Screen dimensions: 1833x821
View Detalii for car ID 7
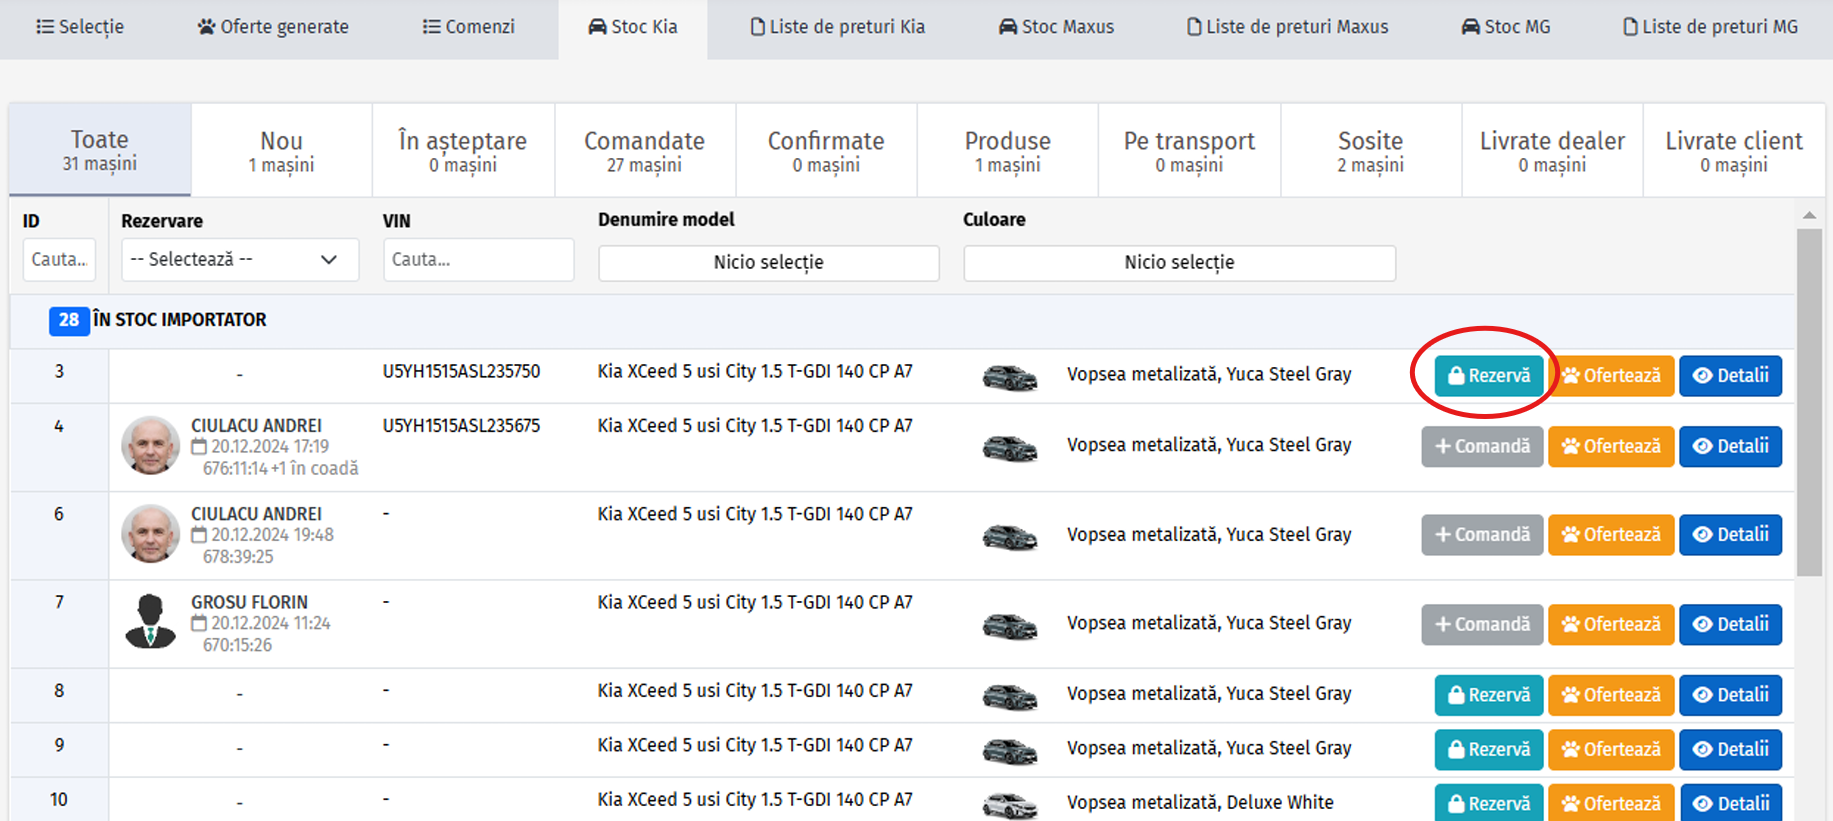click(x=1731, y=625)
